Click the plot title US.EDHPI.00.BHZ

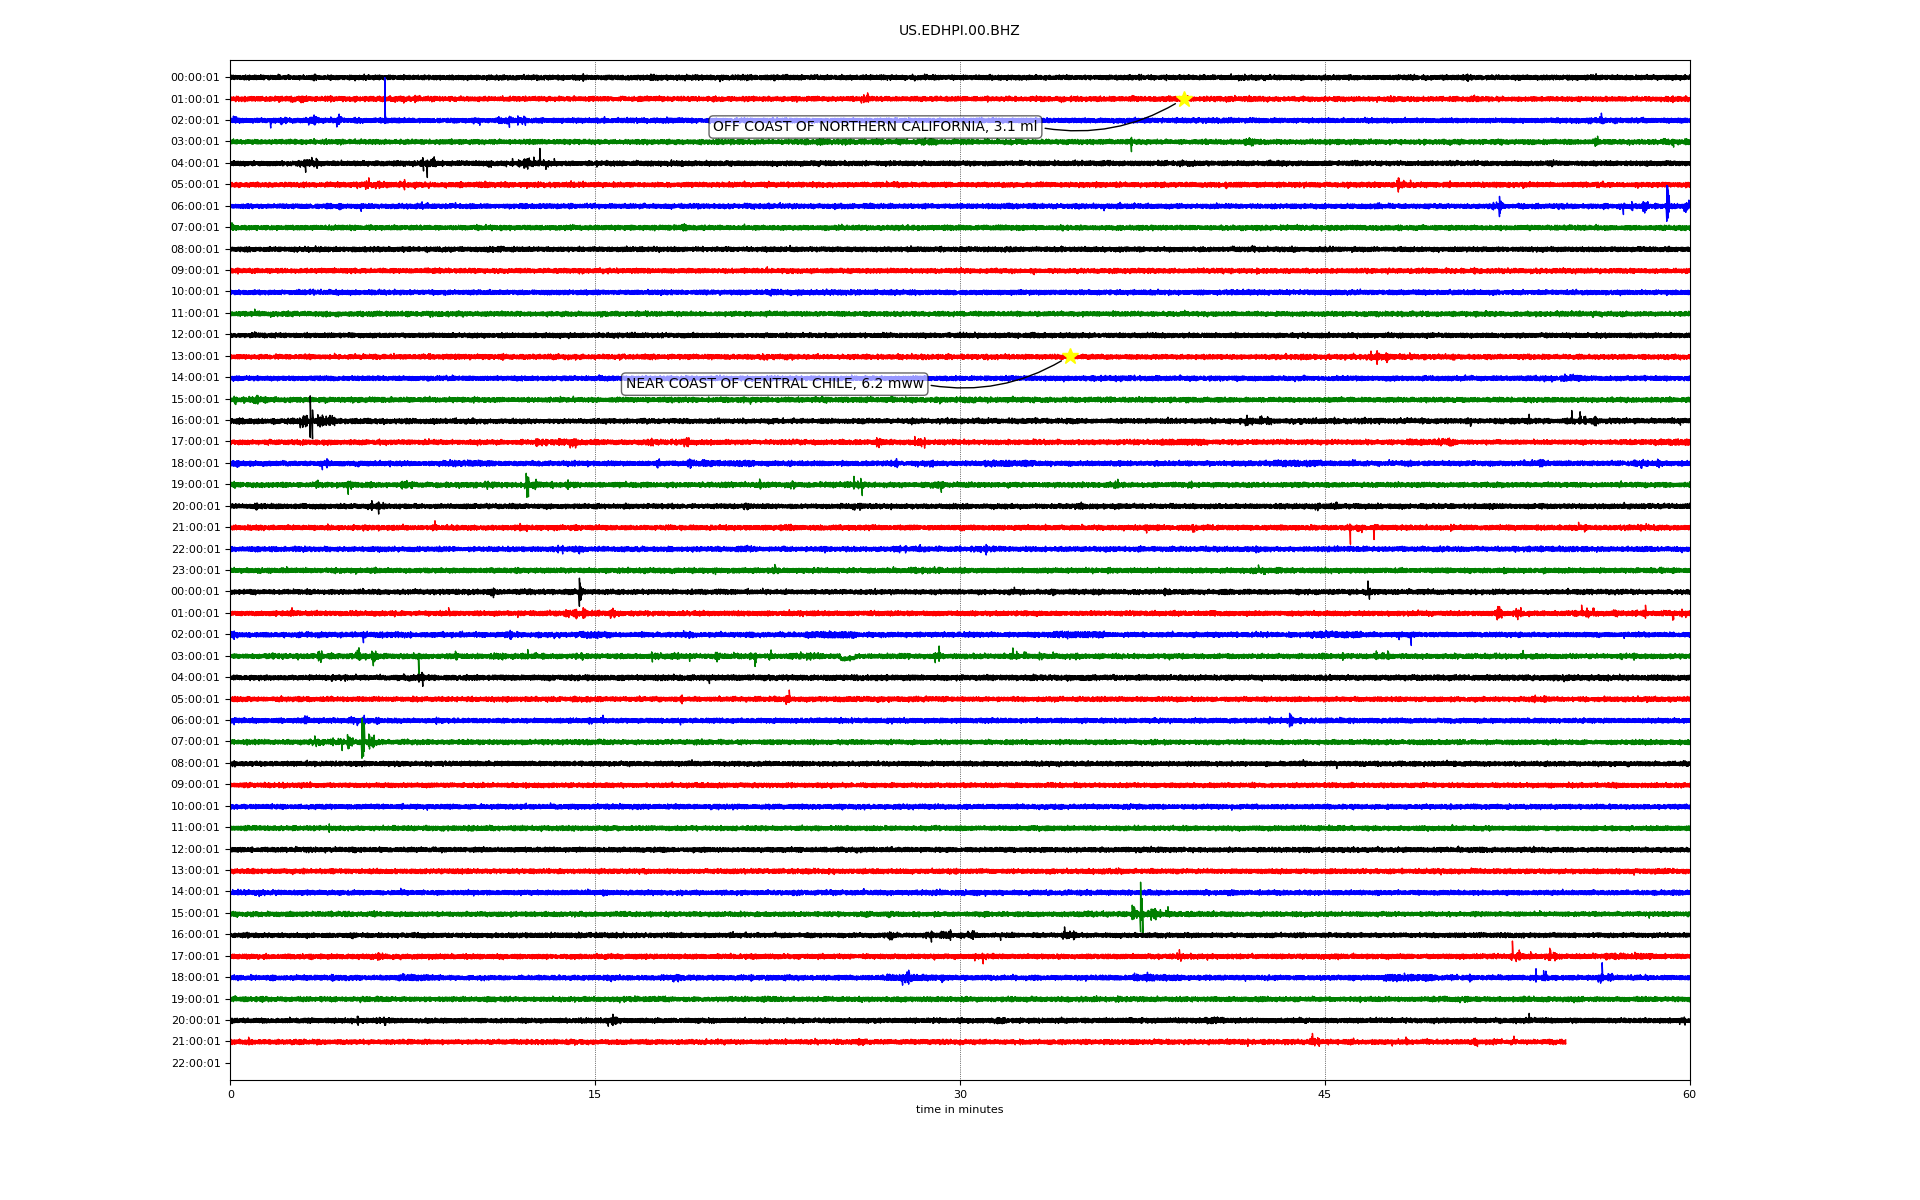coord(959,31)
